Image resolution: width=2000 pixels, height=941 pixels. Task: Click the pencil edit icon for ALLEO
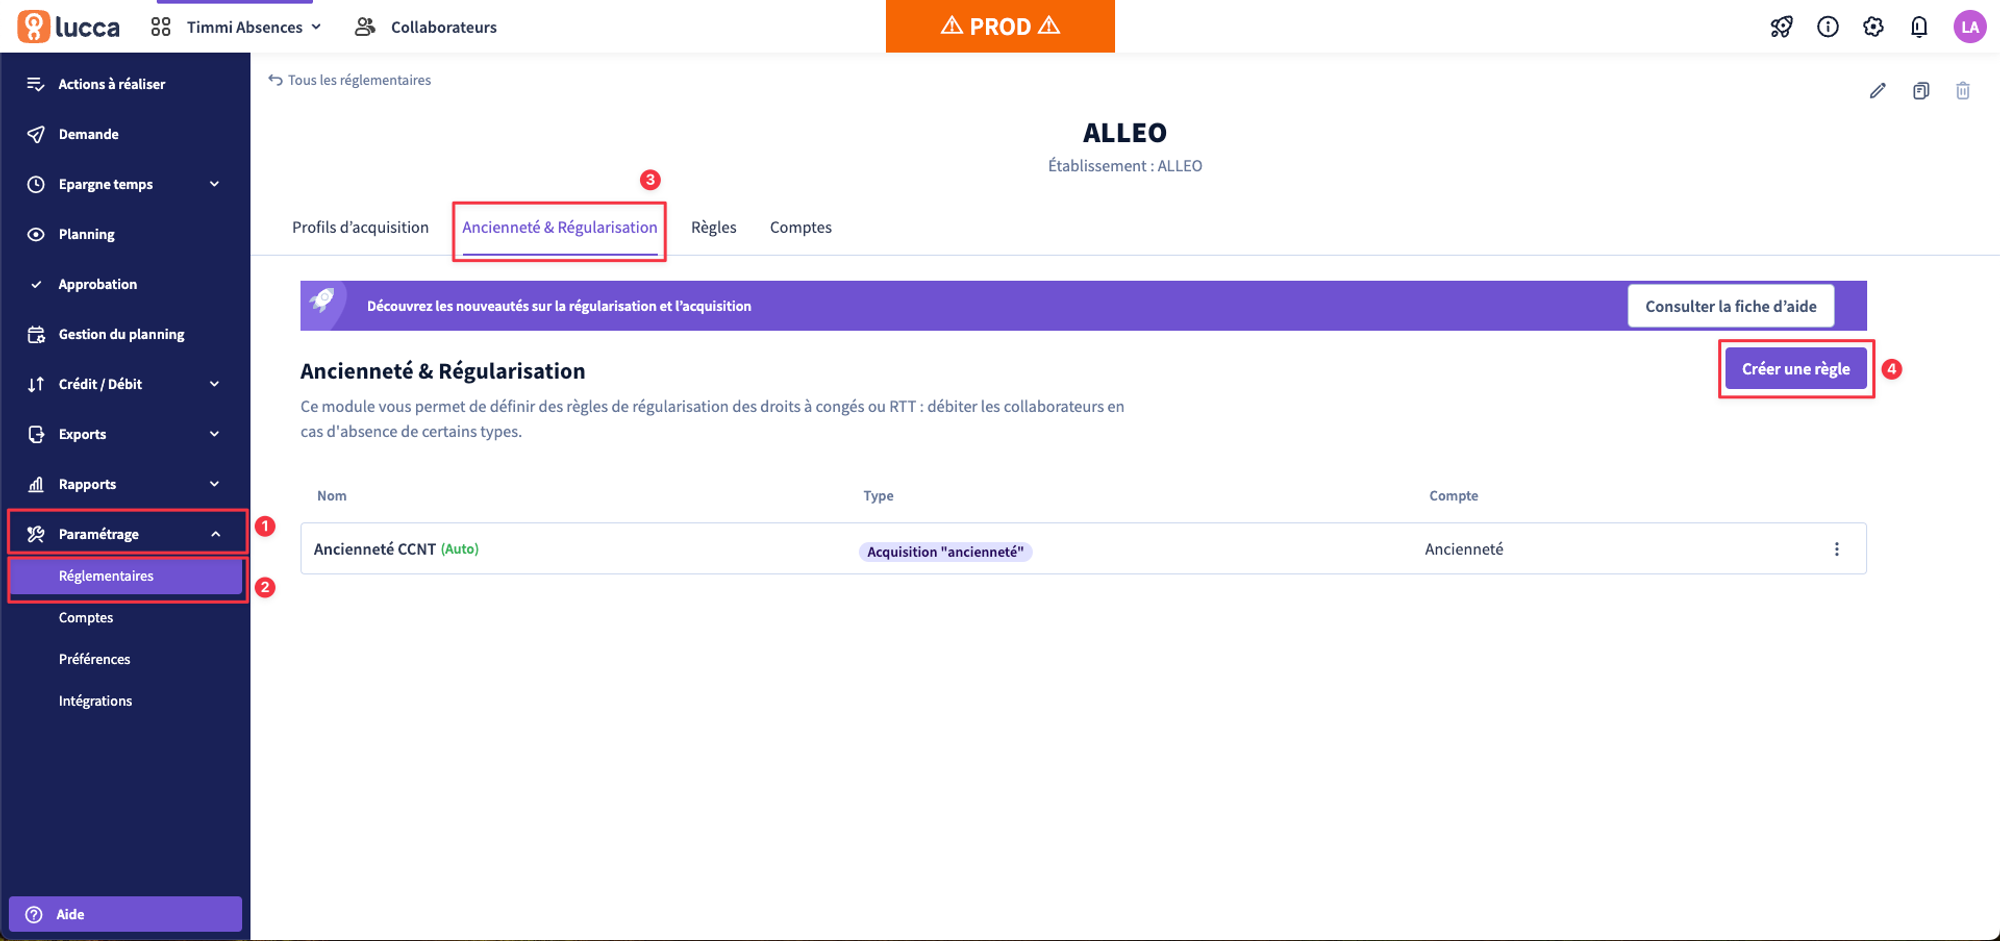click(1878, 91)
